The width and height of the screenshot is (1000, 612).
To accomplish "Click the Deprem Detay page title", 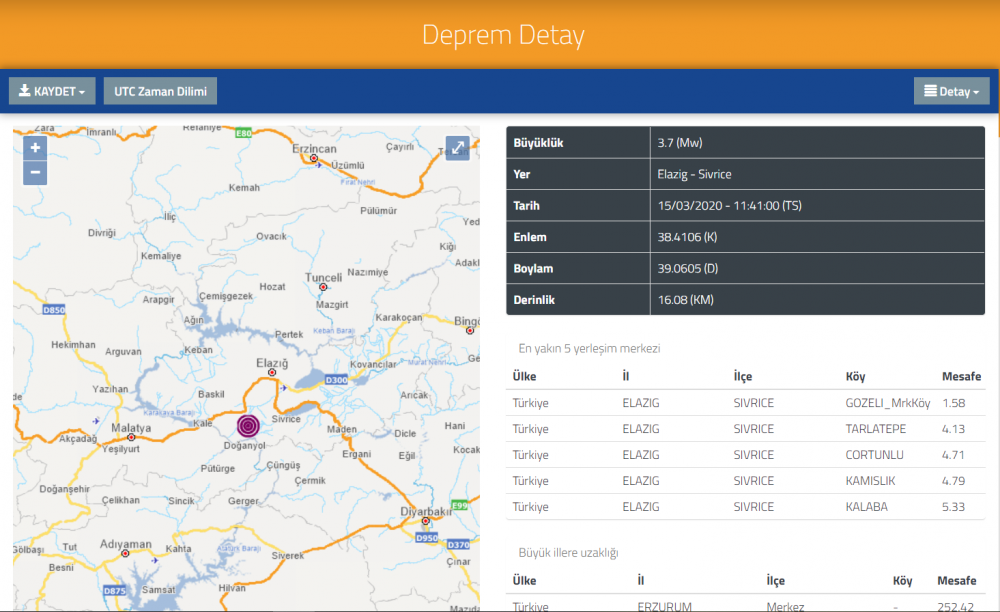I will click(x=503, y=35).
